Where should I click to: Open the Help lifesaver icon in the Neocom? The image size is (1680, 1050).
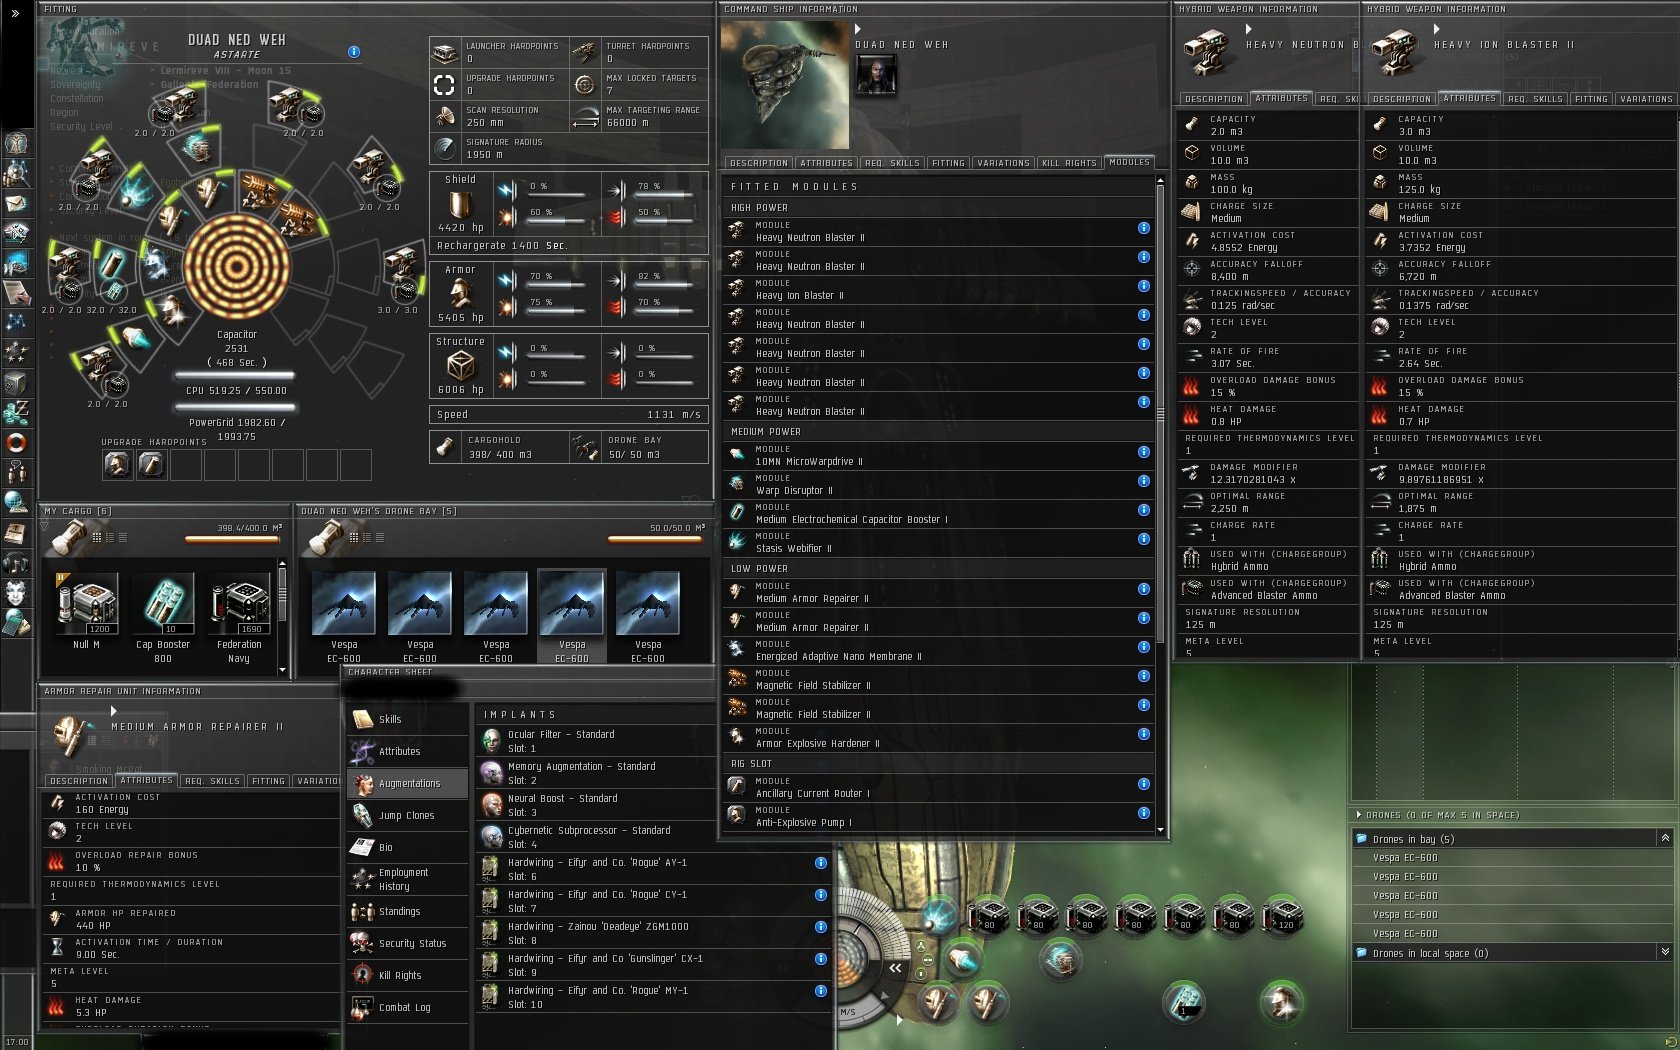click(16, 442)
